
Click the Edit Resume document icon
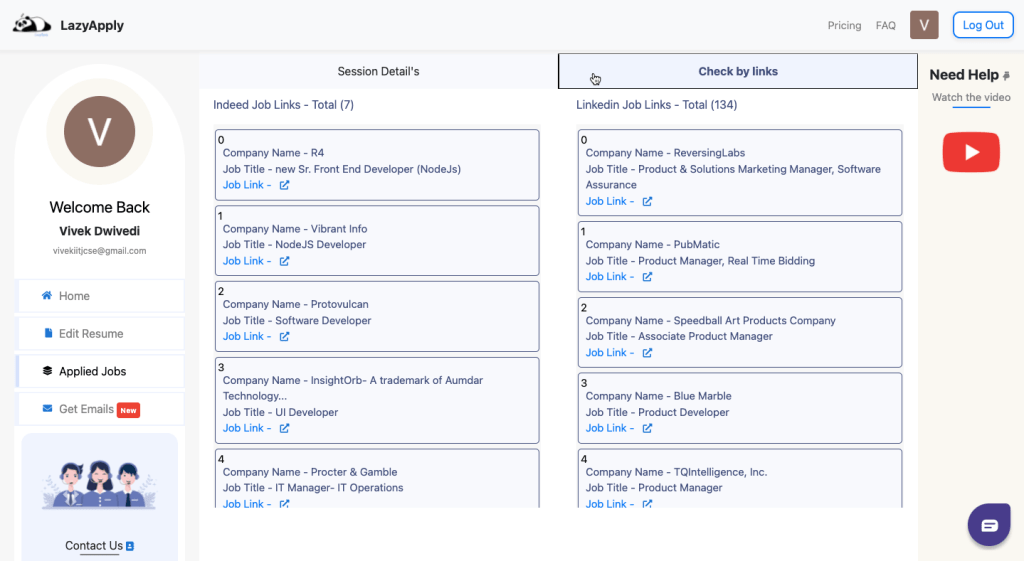48,333
